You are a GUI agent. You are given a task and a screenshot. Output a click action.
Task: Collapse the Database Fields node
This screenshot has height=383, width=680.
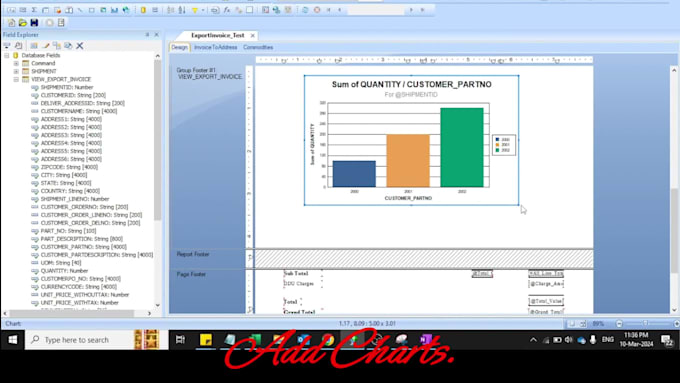[x=7, y=56]
